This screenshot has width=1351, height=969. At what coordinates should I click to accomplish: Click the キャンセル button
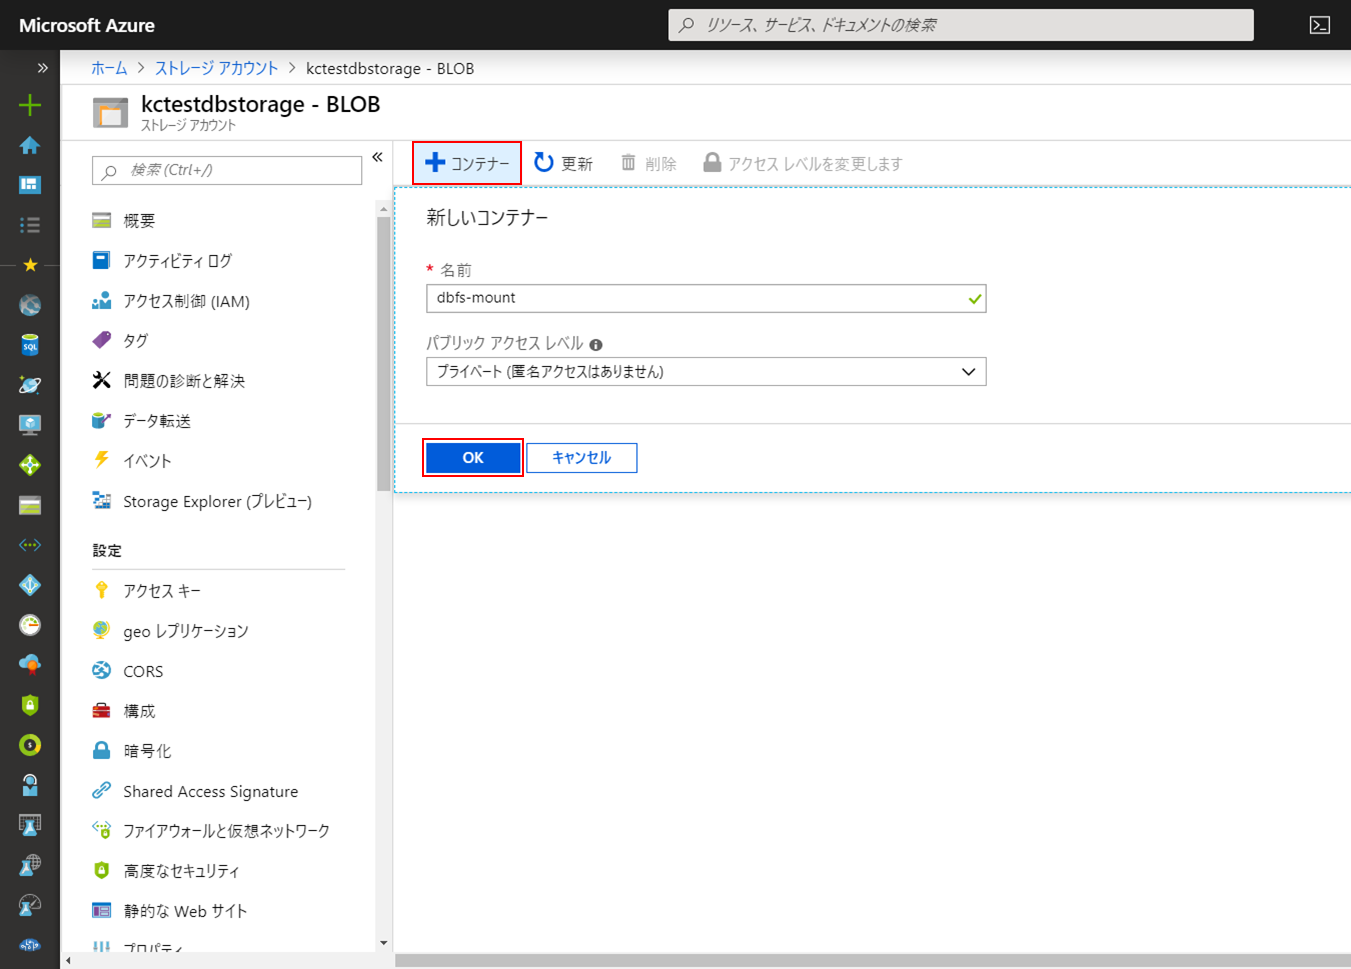(x=582, y=458)
